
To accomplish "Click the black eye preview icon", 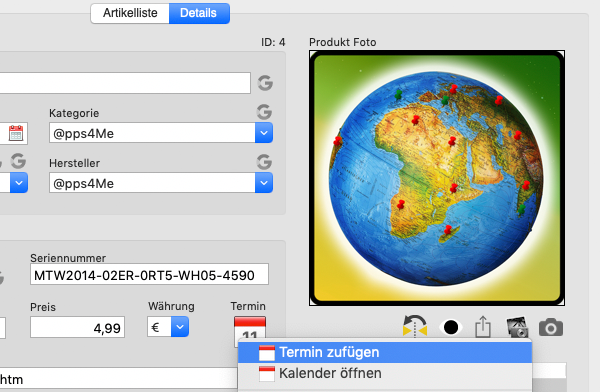I will coord(451,327).
